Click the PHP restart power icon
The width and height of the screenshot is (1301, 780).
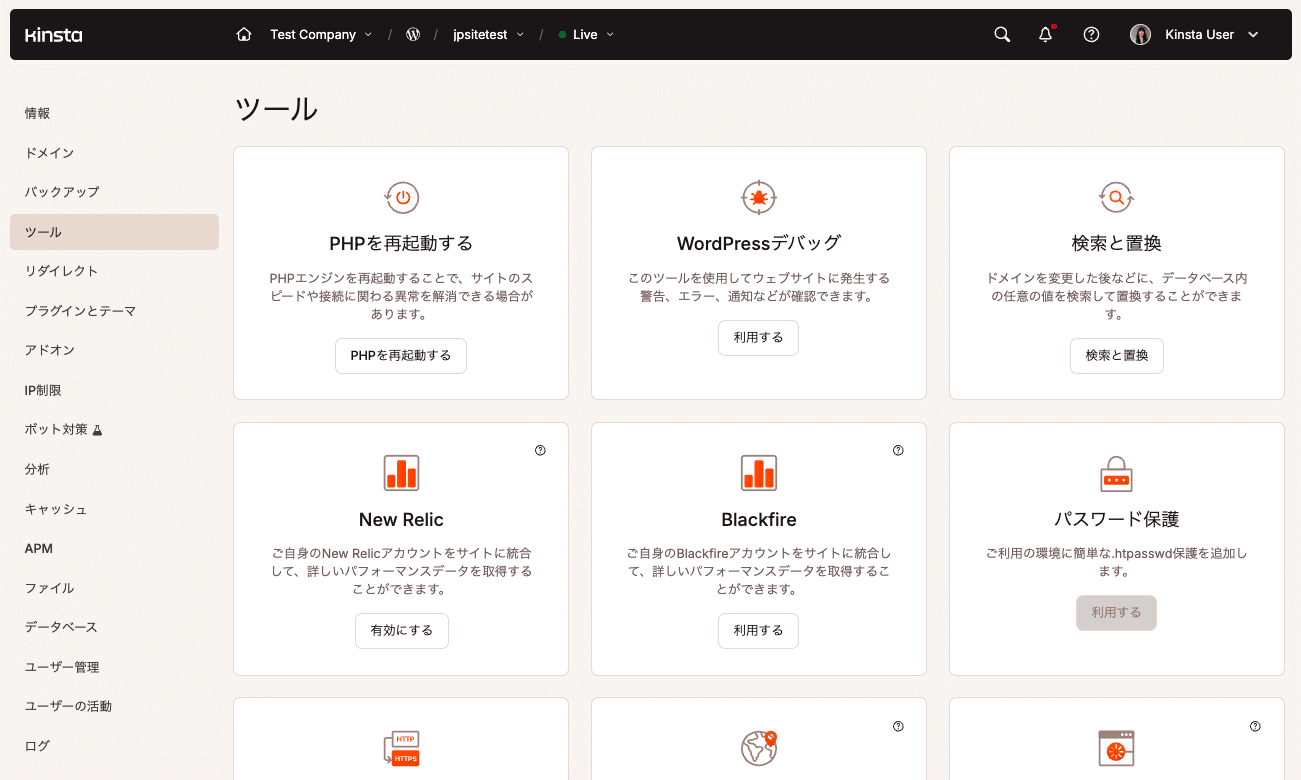401,197
